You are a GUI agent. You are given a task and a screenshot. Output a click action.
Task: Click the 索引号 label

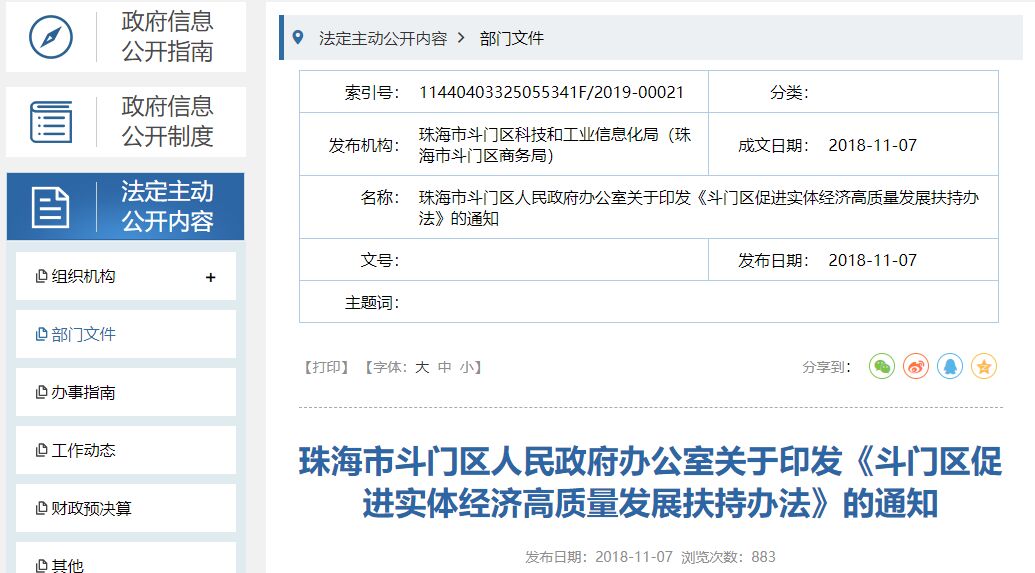[x=372, y=92]
